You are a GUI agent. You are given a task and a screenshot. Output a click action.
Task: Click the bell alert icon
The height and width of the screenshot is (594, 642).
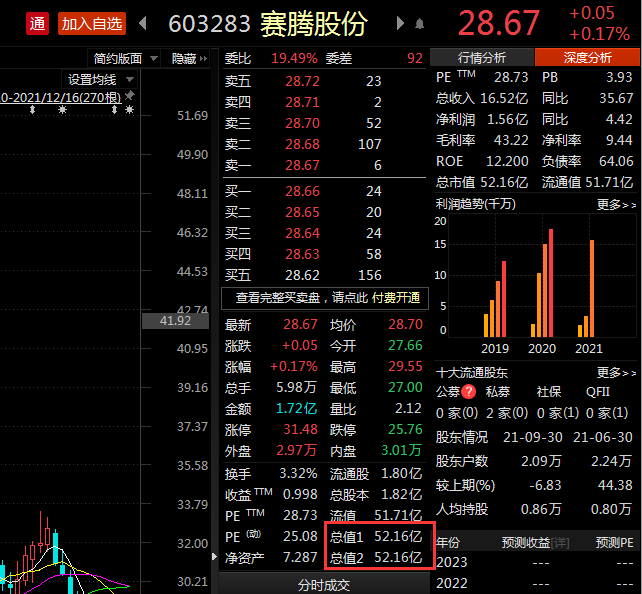coord(419,24)
